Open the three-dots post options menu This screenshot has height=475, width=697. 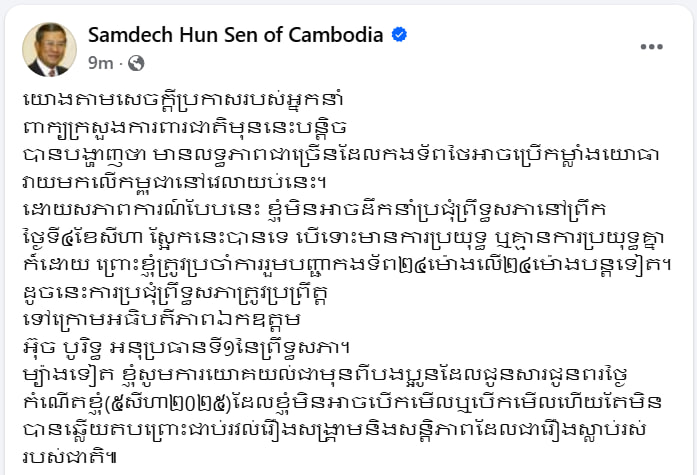pyautogui.click(x=651, y=47)
